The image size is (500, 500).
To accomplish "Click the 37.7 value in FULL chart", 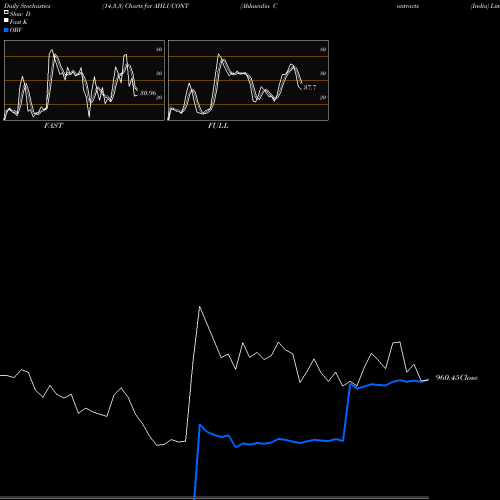I will (310, 87).
